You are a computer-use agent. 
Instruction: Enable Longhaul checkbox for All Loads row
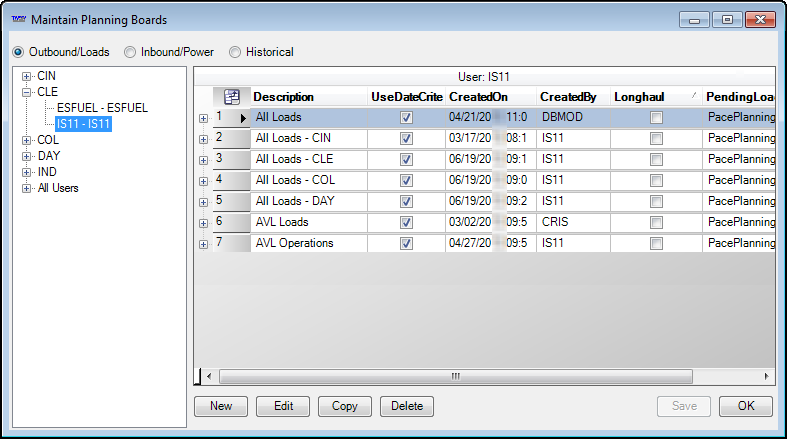point(656,117)
